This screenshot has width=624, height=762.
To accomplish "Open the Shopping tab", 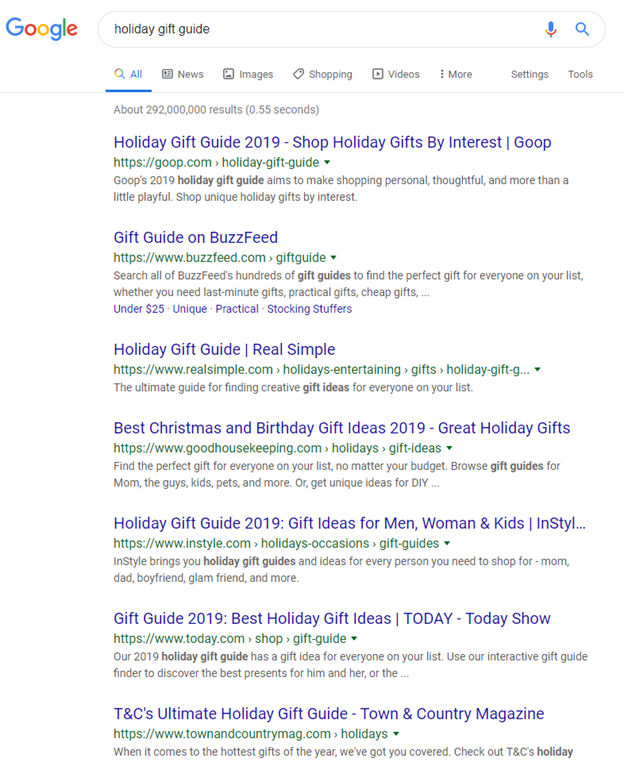I will (x=323, y=74).
